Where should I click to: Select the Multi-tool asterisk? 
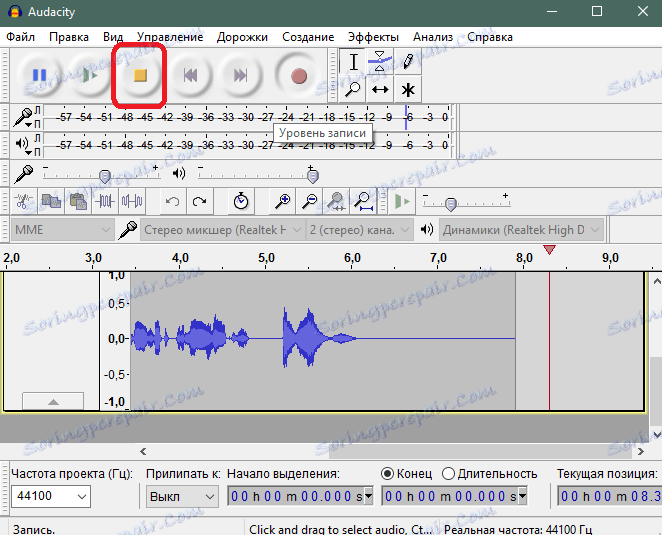point(407,90)
